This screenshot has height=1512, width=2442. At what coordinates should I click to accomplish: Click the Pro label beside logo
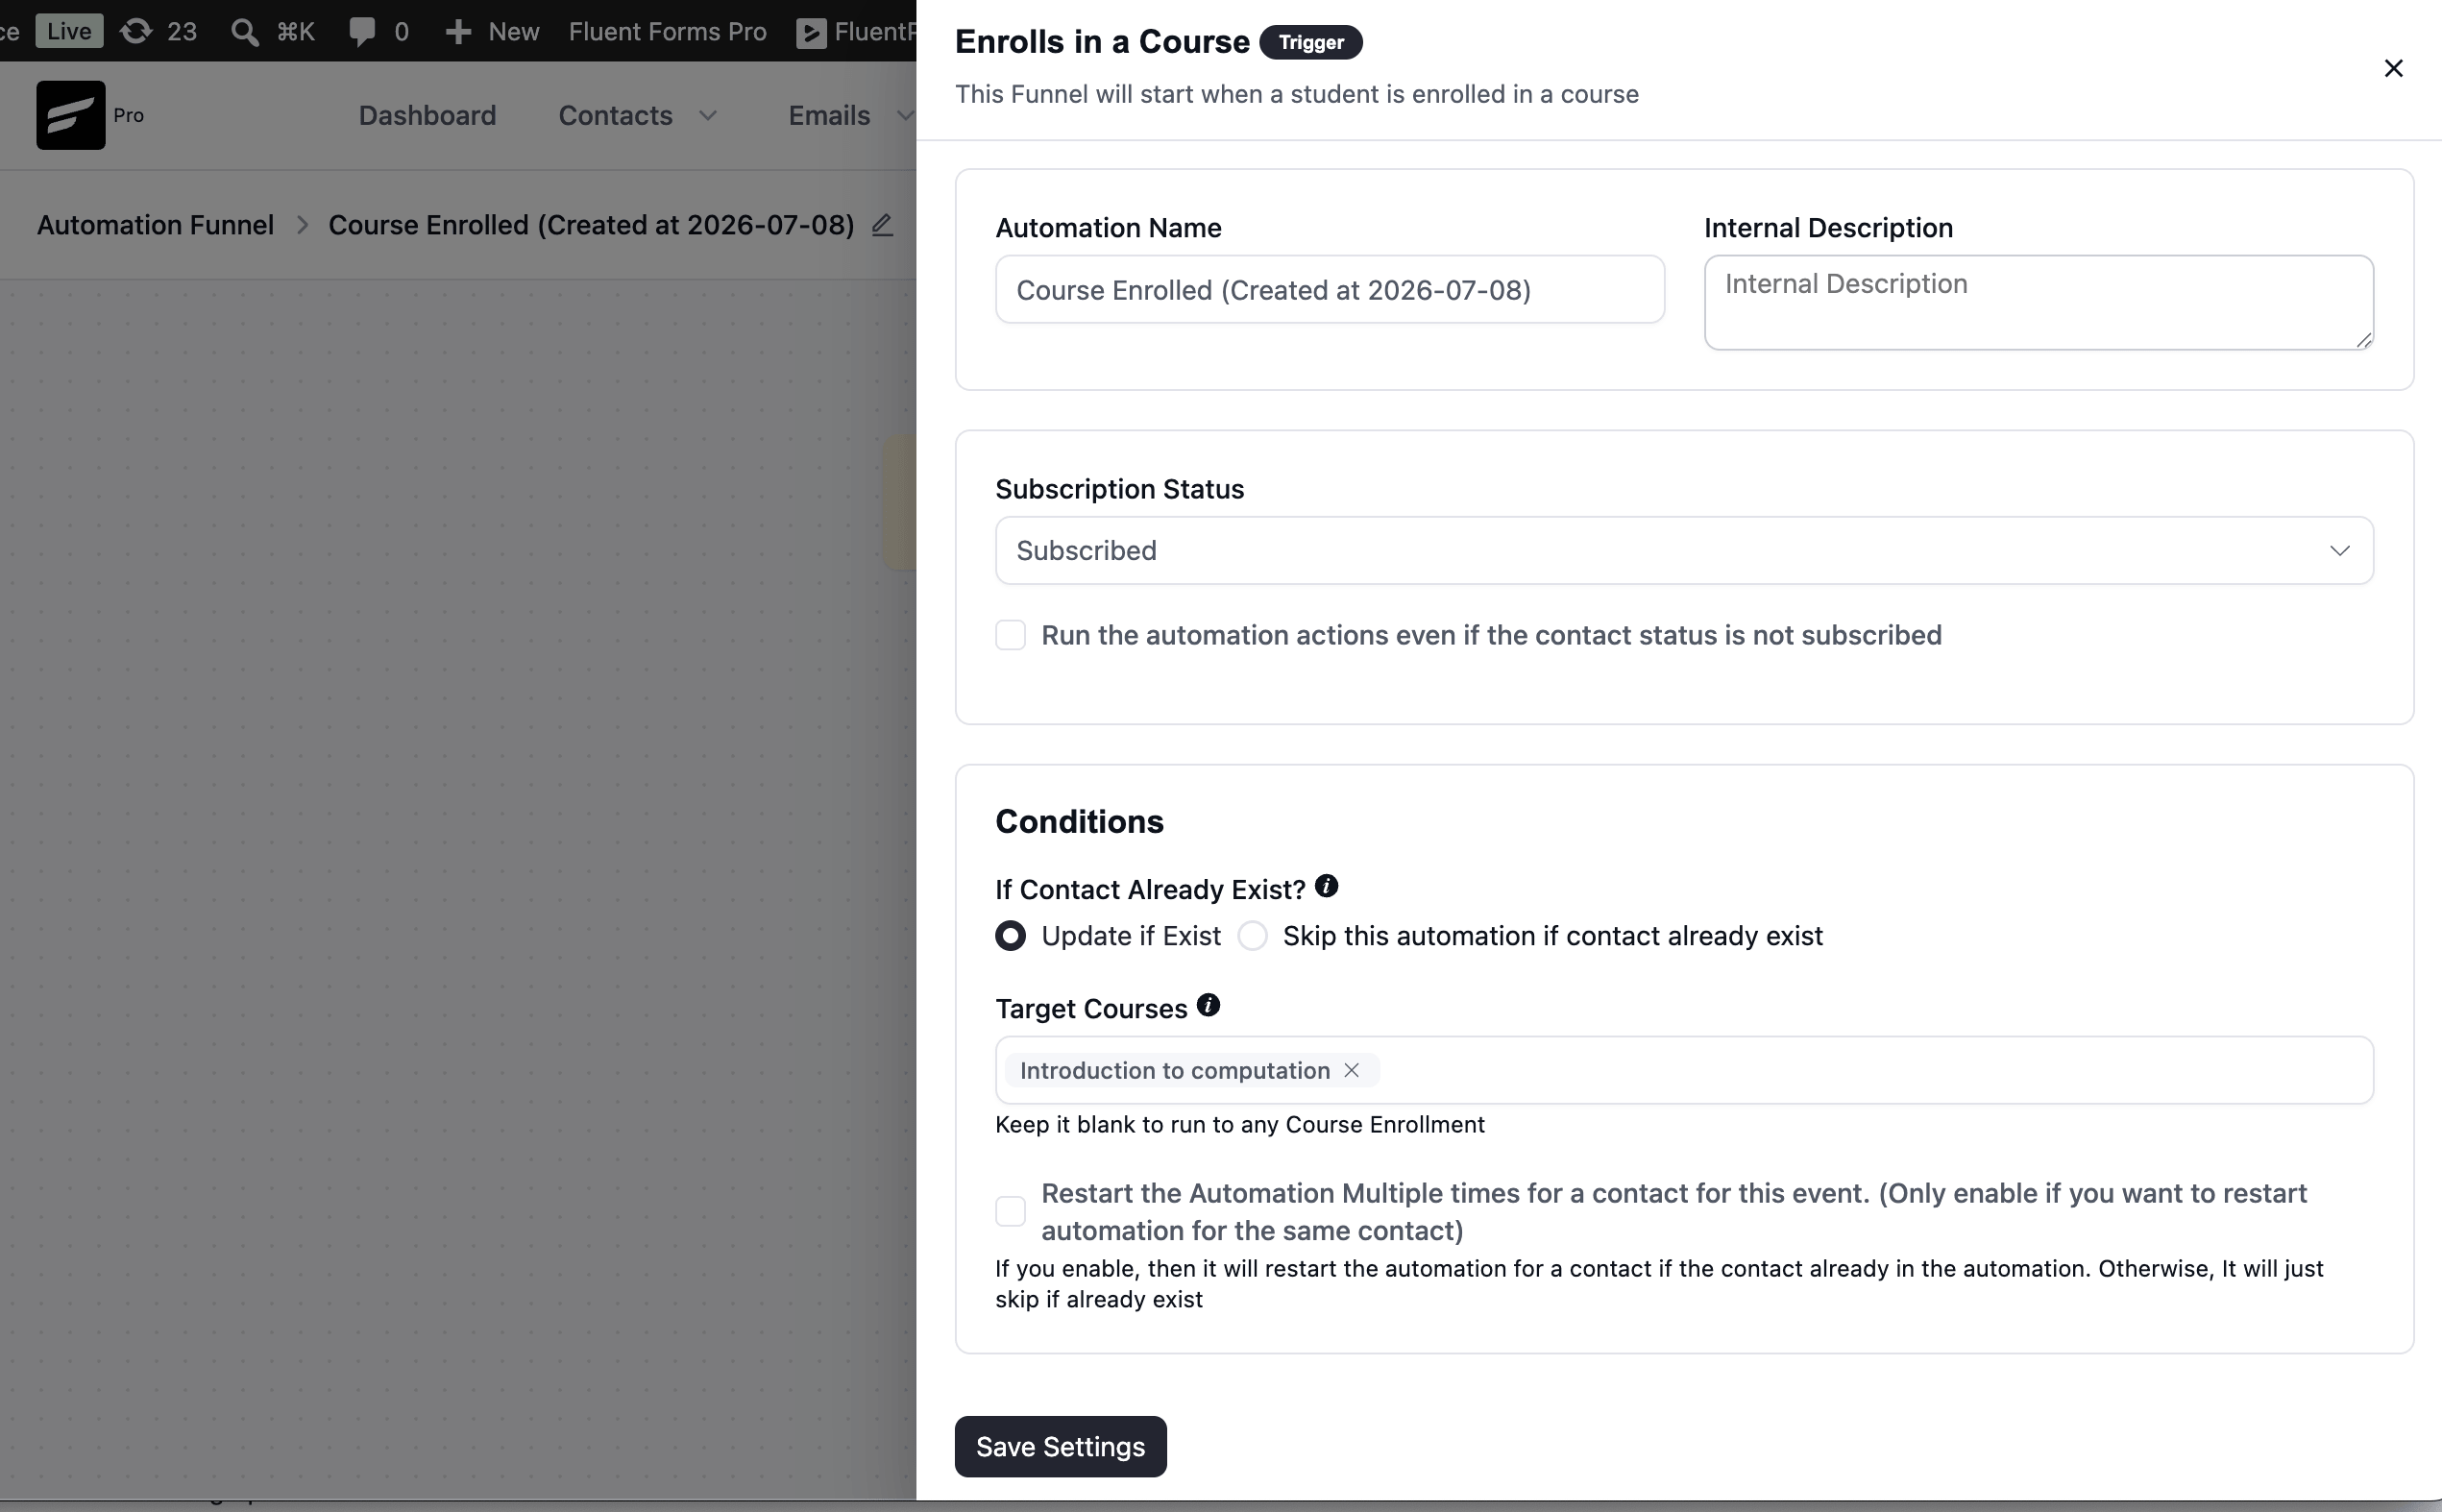tap(128, 115)
